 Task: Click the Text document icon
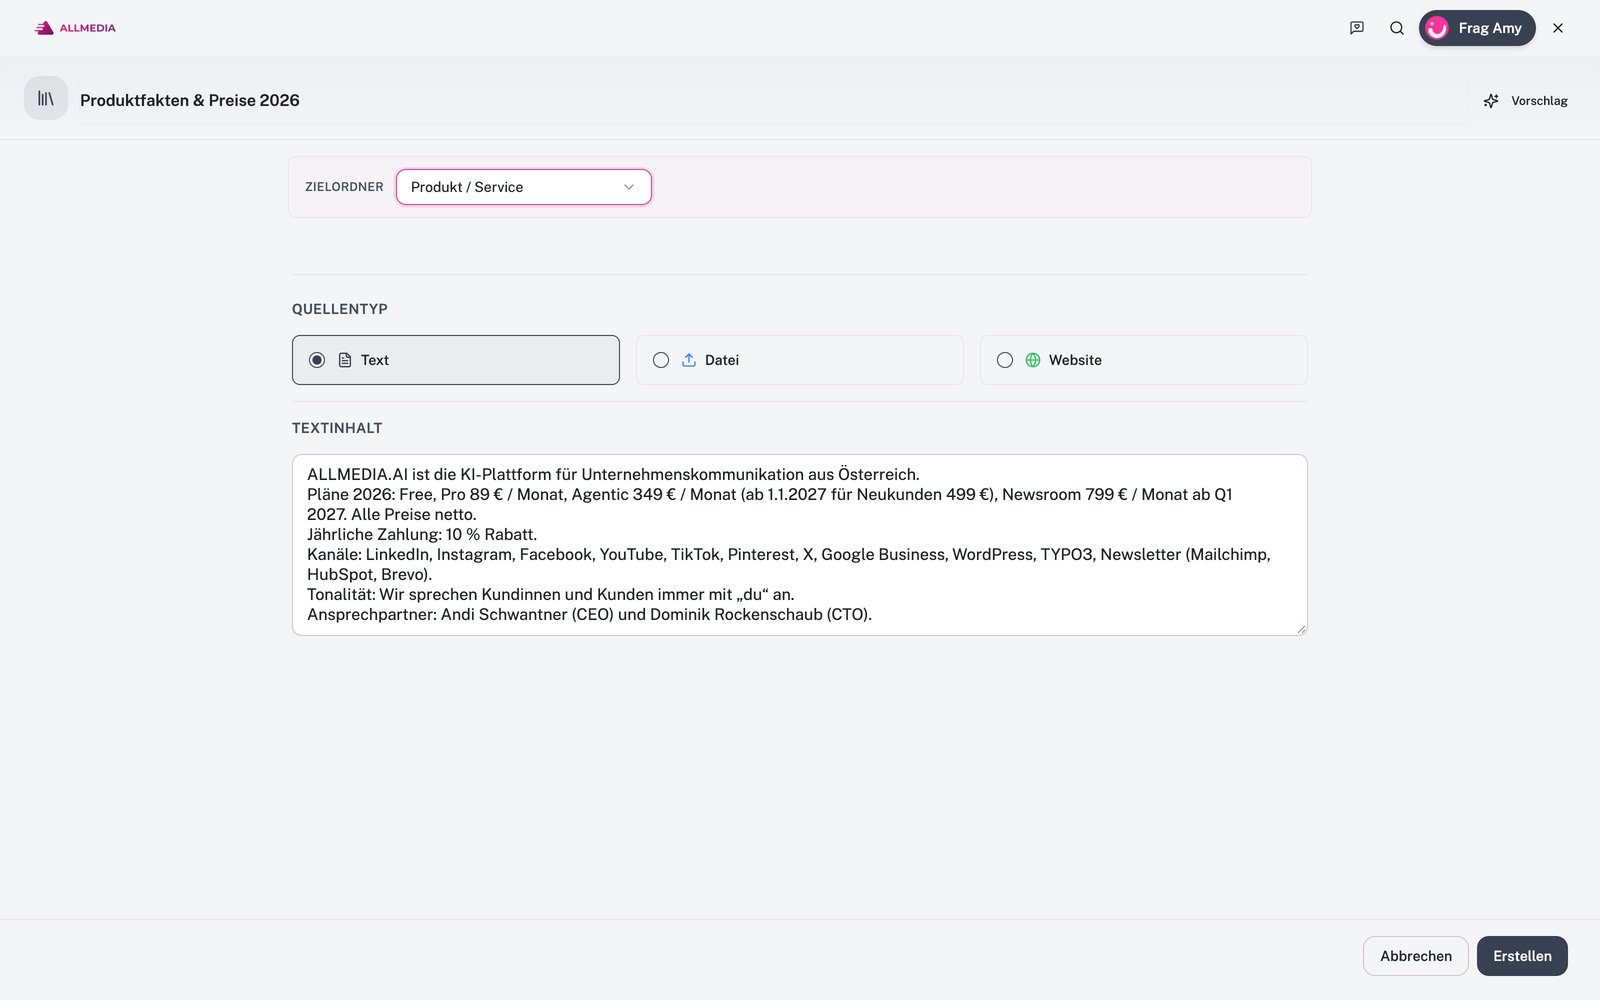click(345, 360)
